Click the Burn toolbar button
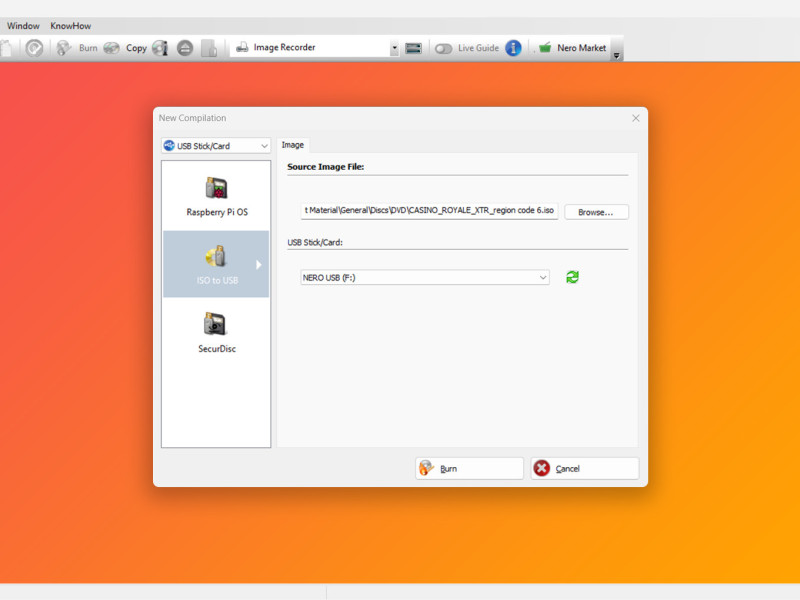The height and width of the screenshot is (600, 800). pyautogui.click(x=77, y=48)
